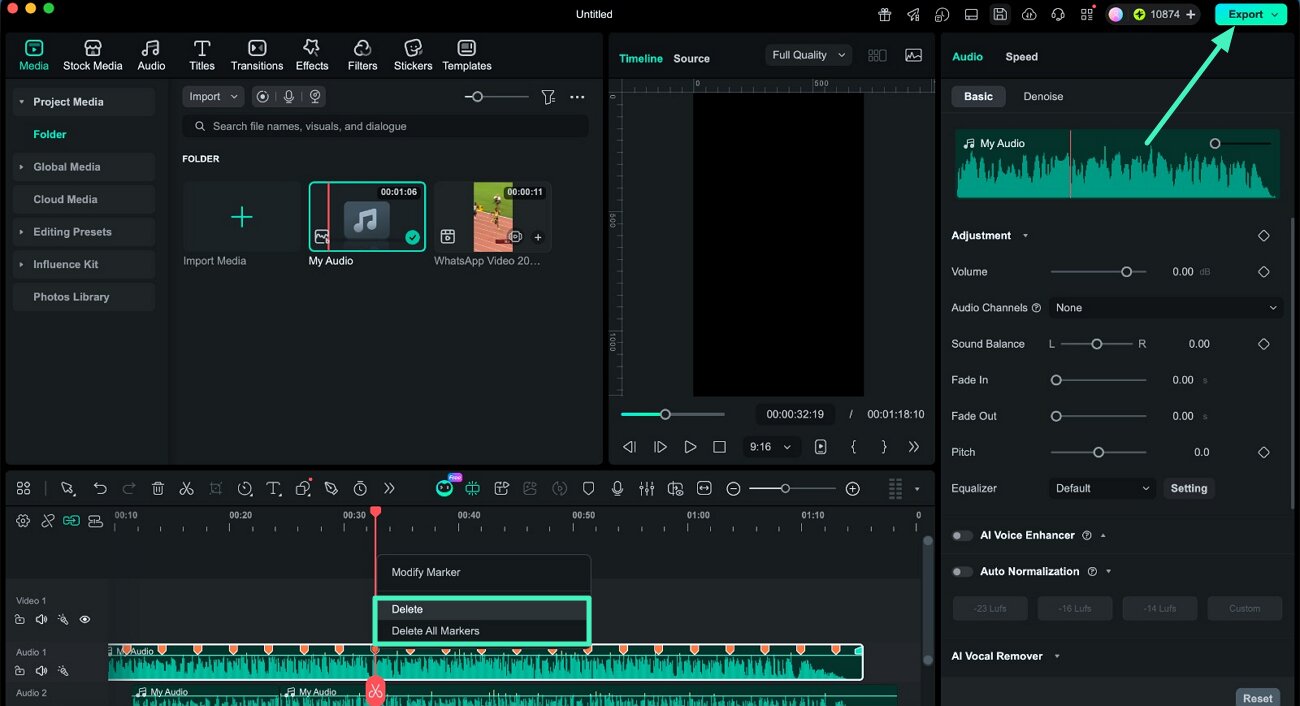Click the Import Media tile

coord(242,217)
